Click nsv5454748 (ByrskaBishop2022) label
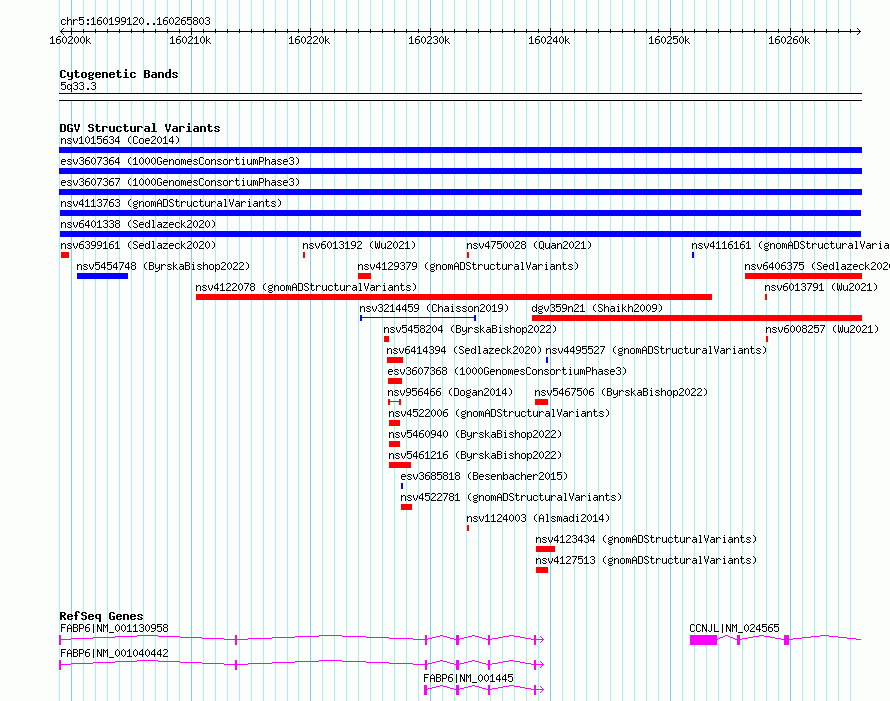Screen dimensions: 890x701 (x=163, y=266)
